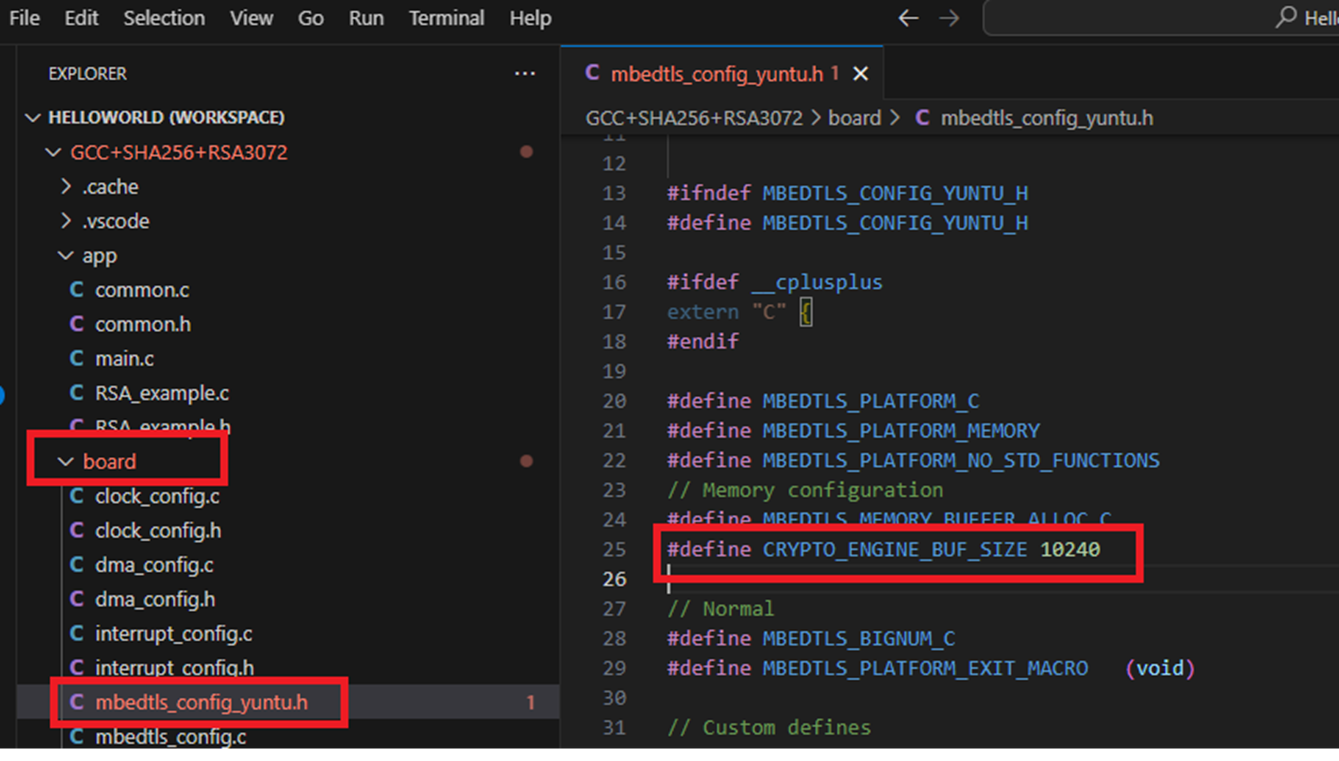Click C icon of main.c

pyautogui.click(x=77, y=358)
